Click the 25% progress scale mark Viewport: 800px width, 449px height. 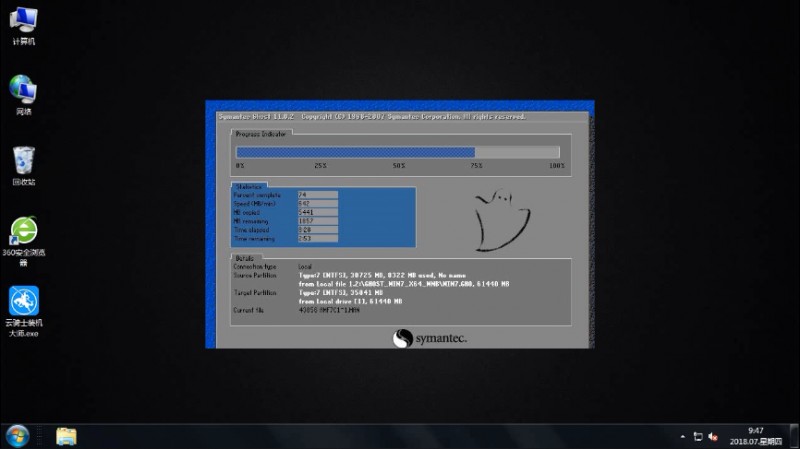pos(320,166)
